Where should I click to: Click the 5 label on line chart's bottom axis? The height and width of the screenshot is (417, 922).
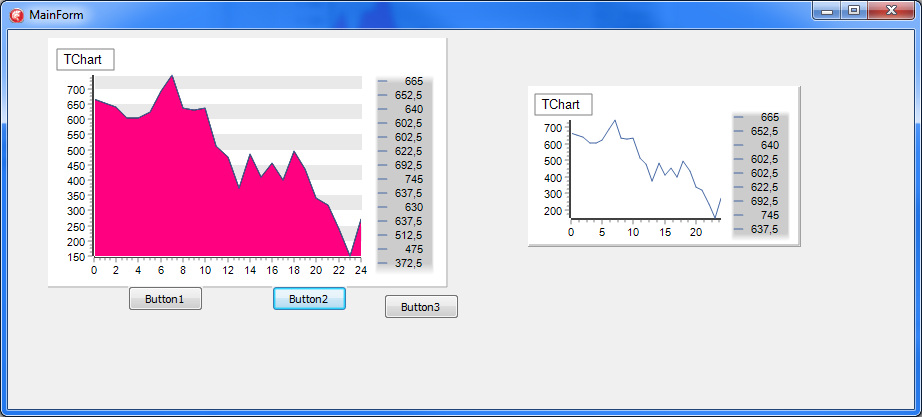click(x=602, y=232)
